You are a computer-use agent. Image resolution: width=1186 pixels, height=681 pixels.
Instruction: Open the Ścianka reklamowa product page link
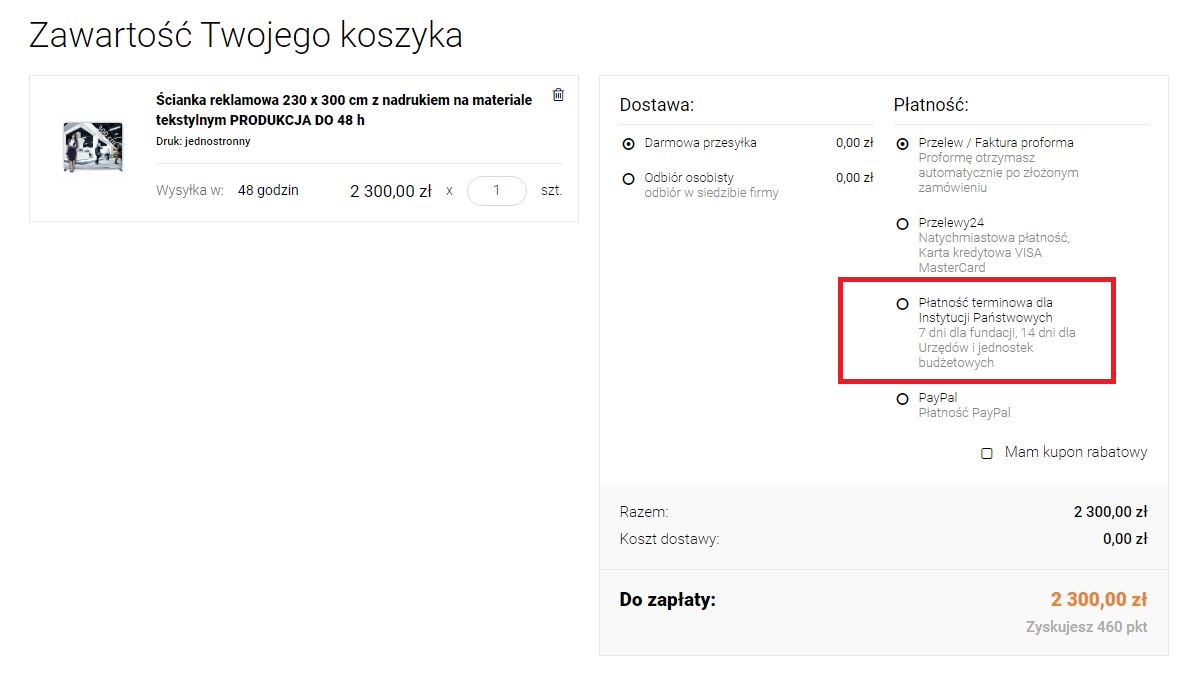(x=343, y=110)
